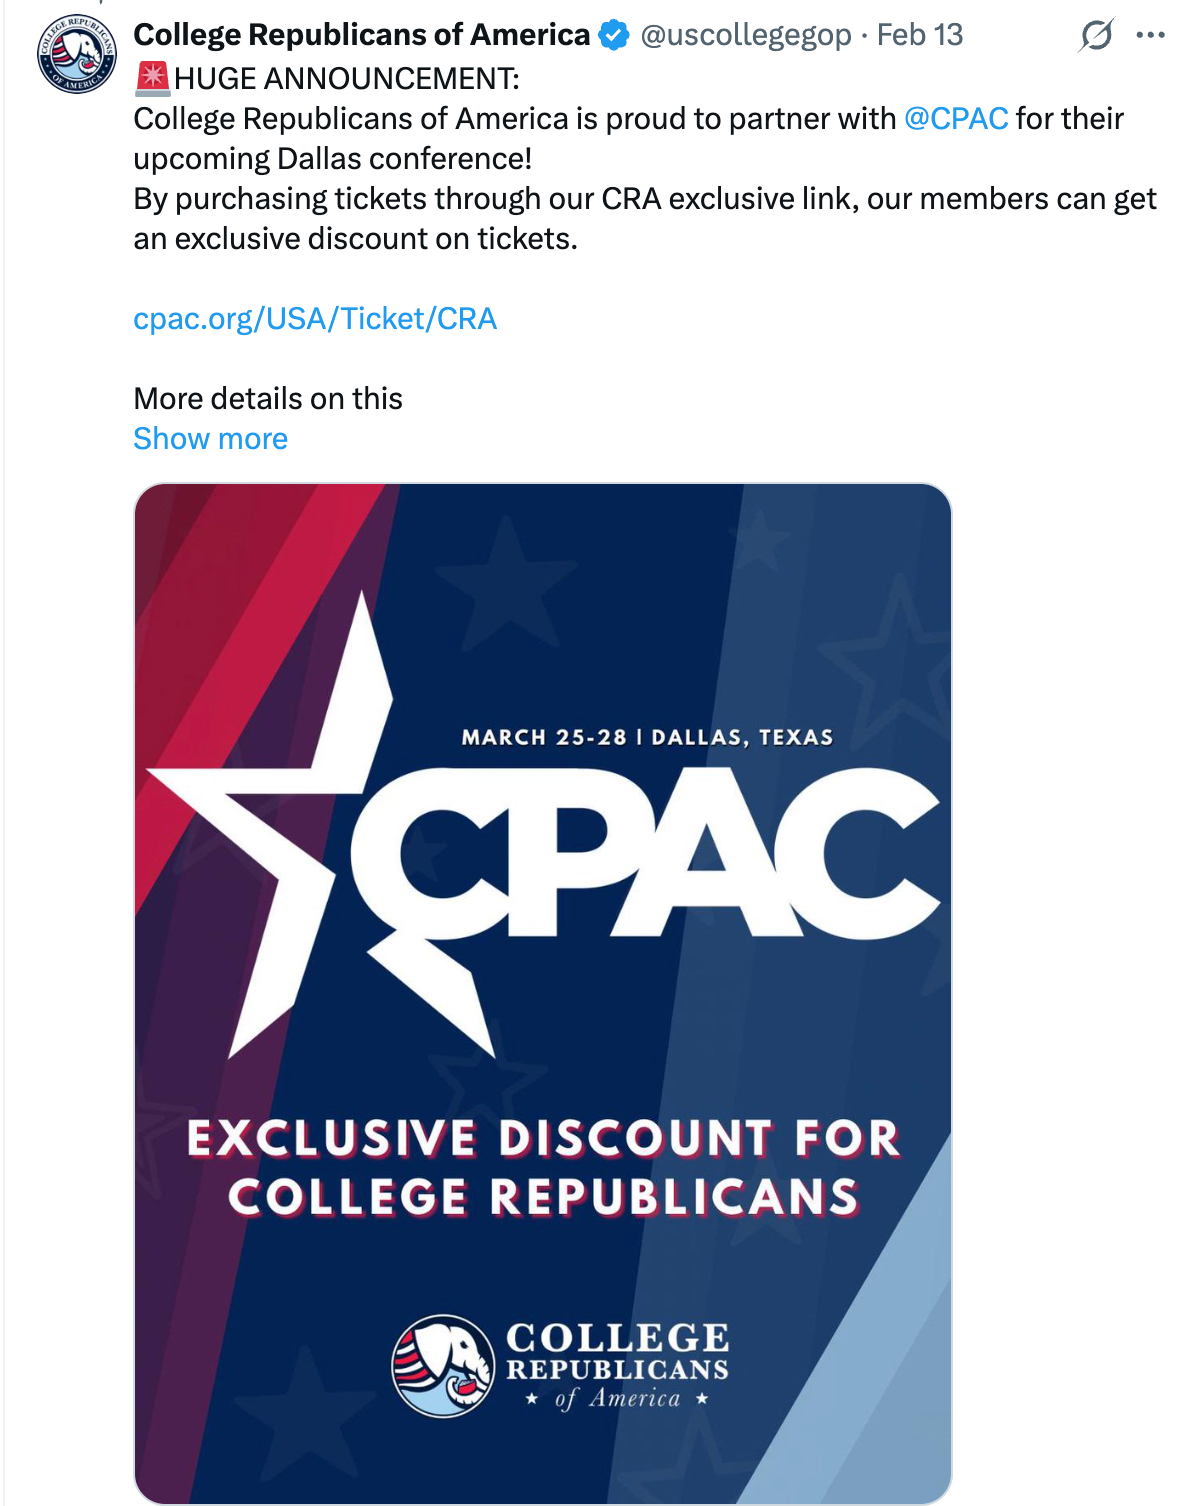1196x1506 pixels.
Task: Expand the post with Show more
Action: coord(211,439)
